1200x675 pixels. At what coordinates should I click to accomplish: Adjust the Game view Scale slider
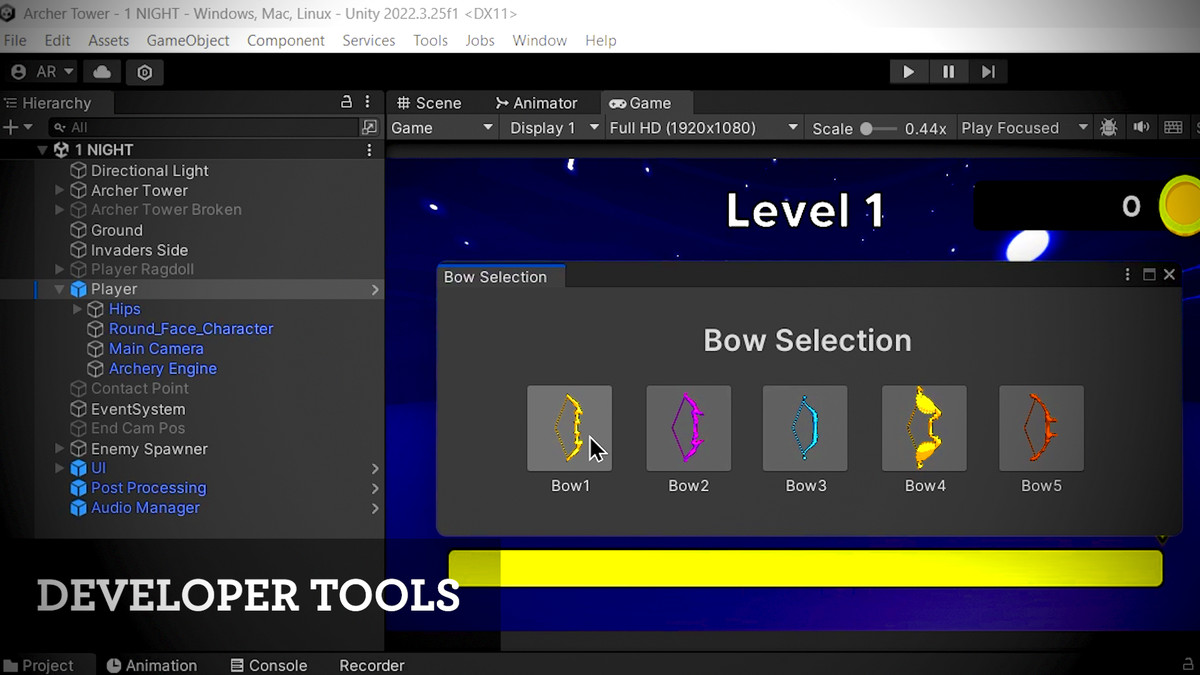click(x=866, y=129)
